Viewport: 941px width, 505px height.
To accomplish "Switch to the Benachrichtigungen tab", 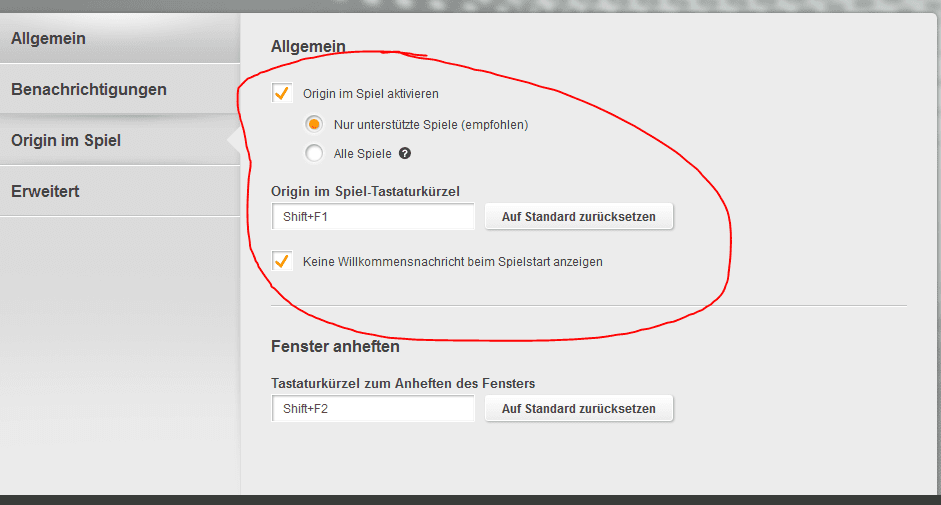I will [x=120, y=89].
